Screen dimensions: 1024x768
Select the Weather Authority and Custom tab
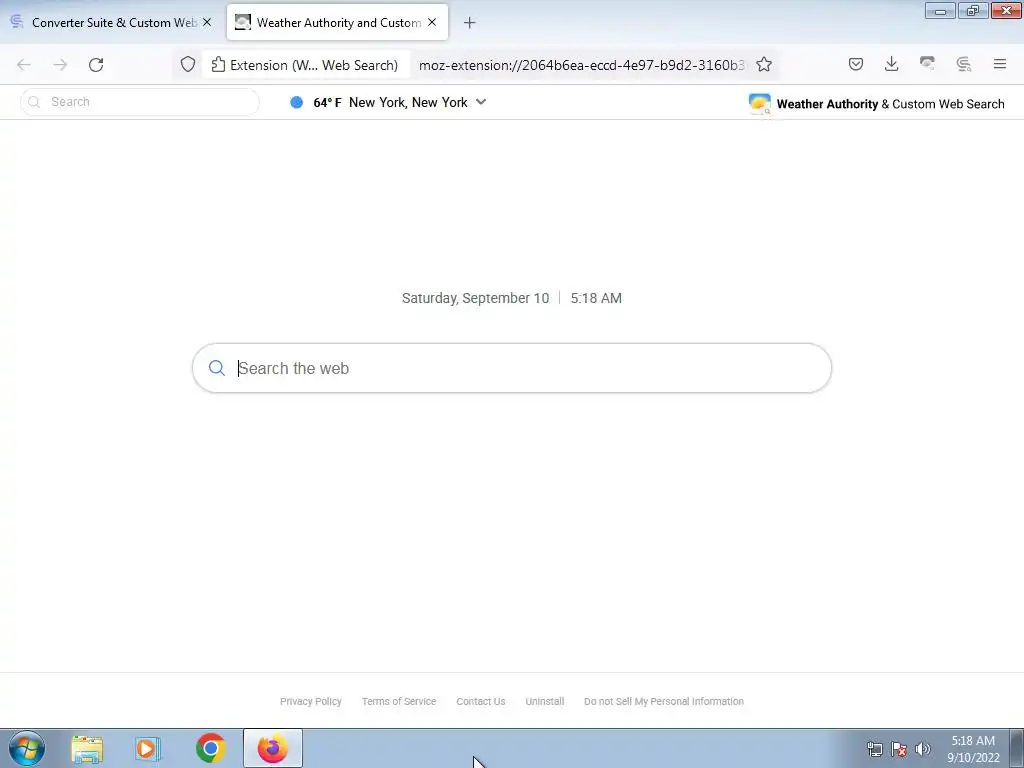click(337, 22)
